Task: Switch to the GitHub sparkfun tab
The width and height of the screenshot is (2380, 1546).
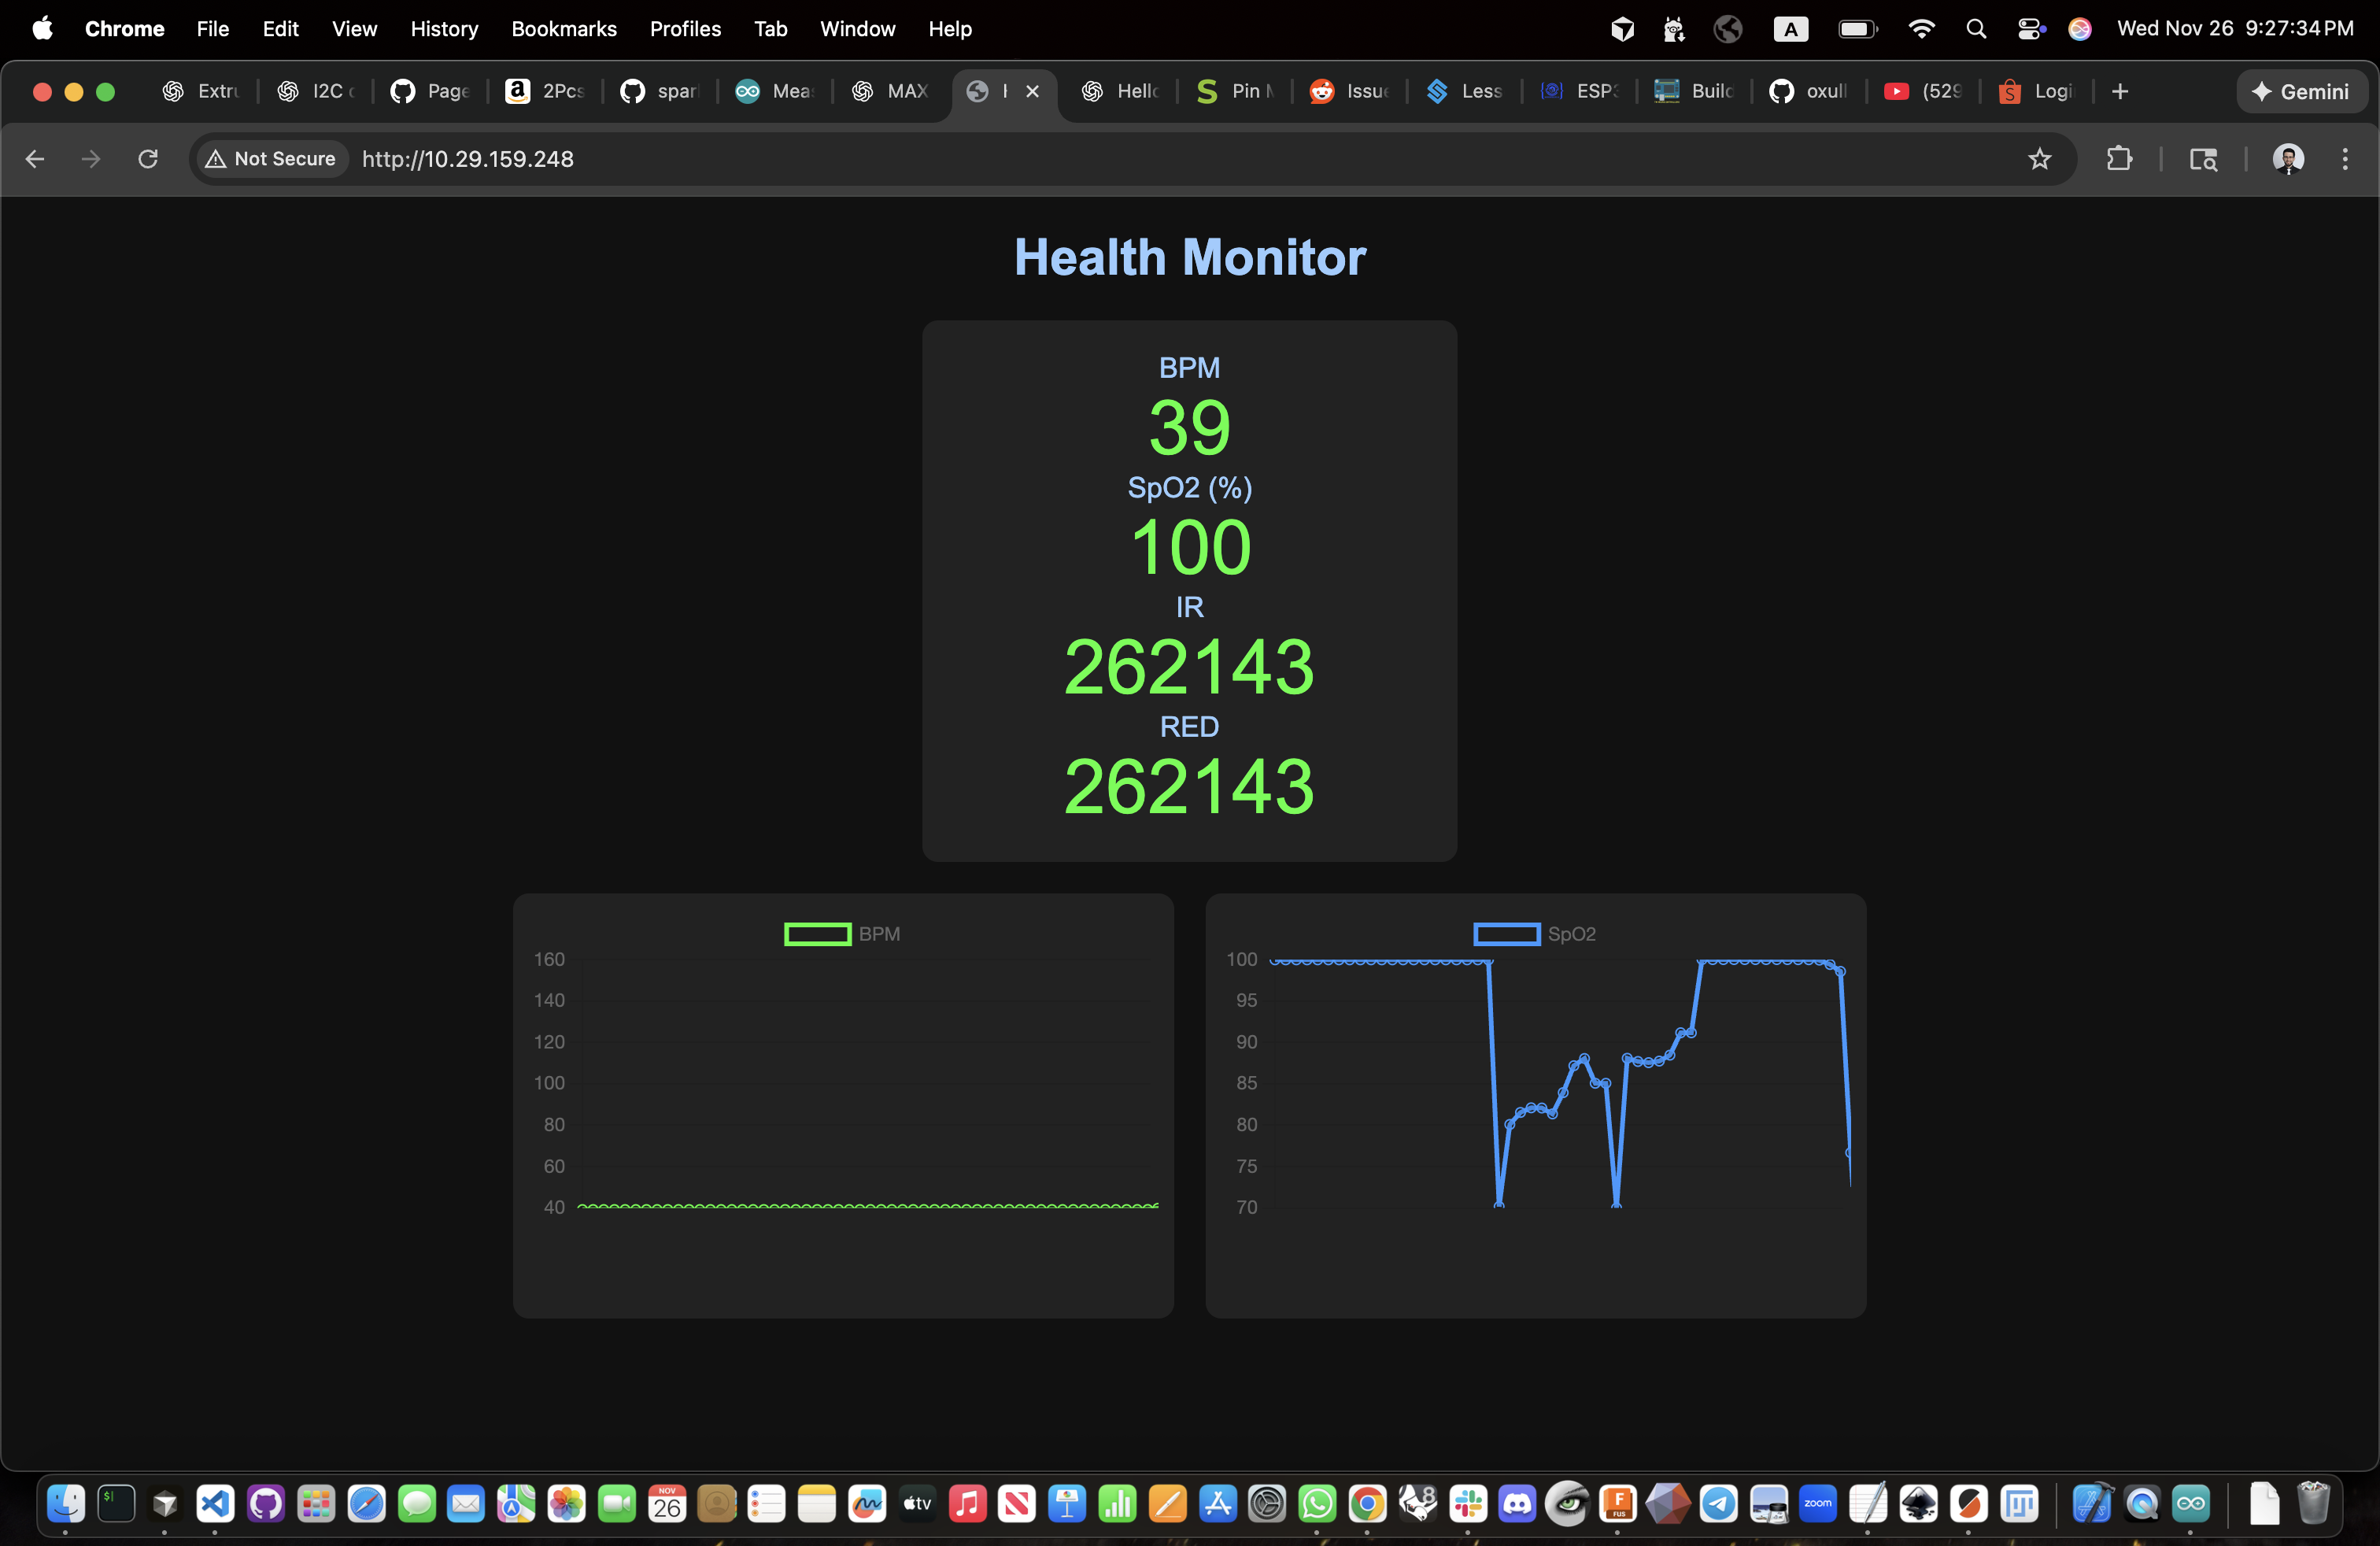Action: [660, 91]
